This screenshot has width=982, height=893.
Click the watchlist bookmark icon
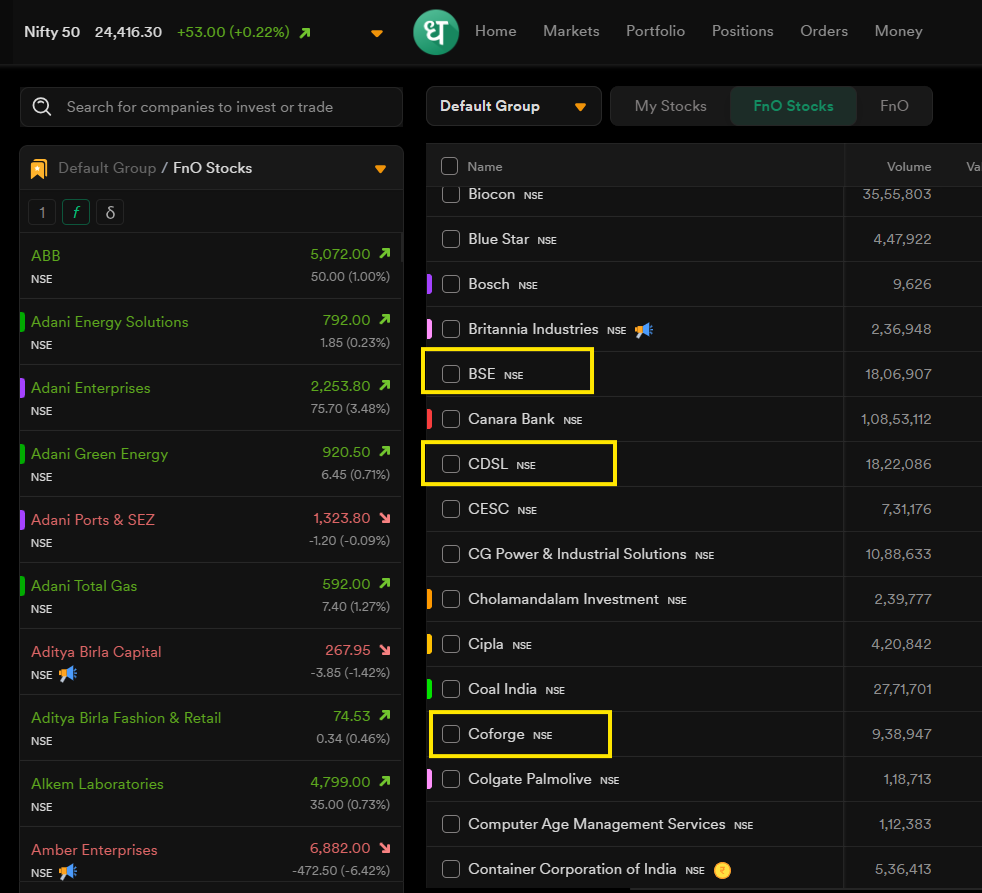point(39,168)
